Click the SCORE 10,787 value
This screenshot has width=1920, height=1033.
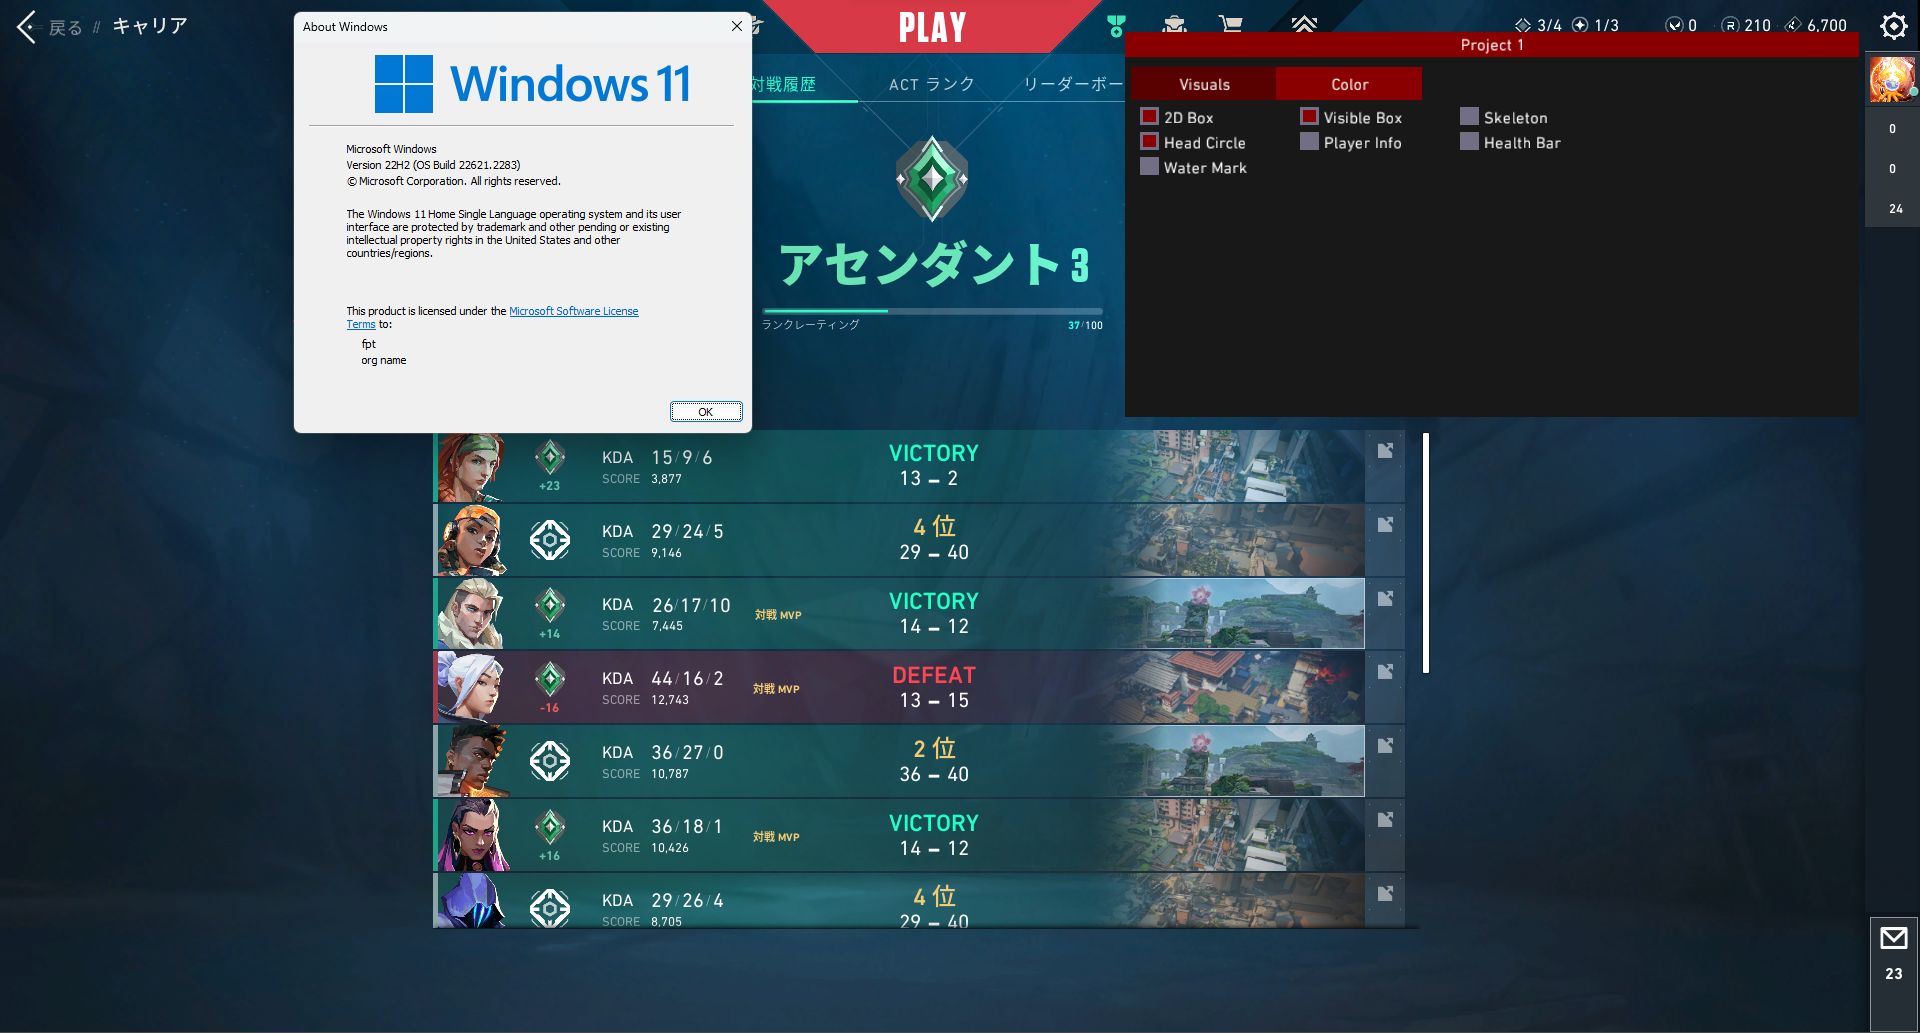[x=670, y=774]
